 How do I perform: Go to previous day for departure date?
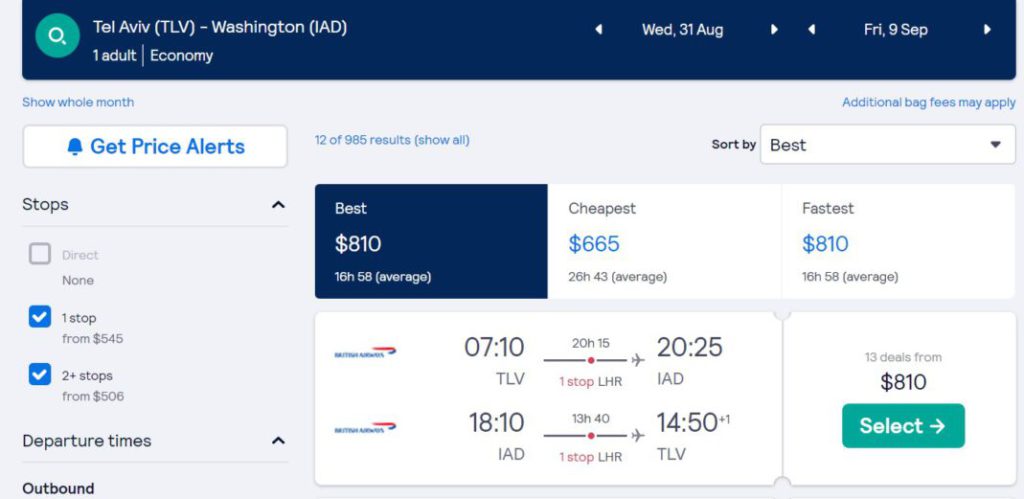coord(598,29)
